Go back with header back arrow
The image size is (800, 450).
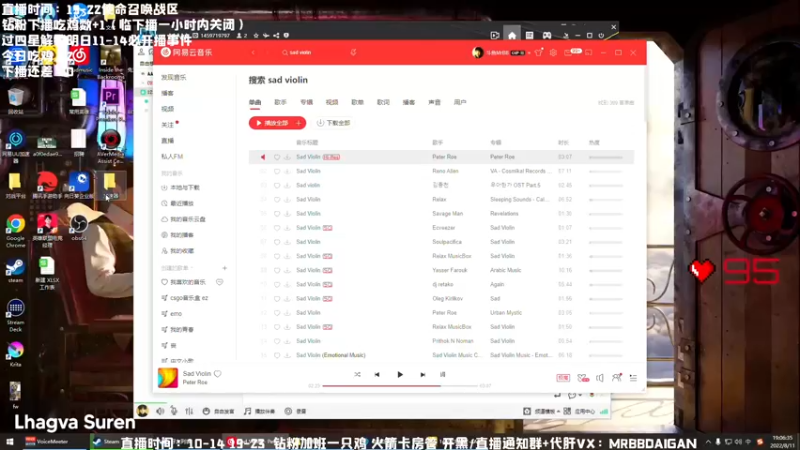click(253, 53)
